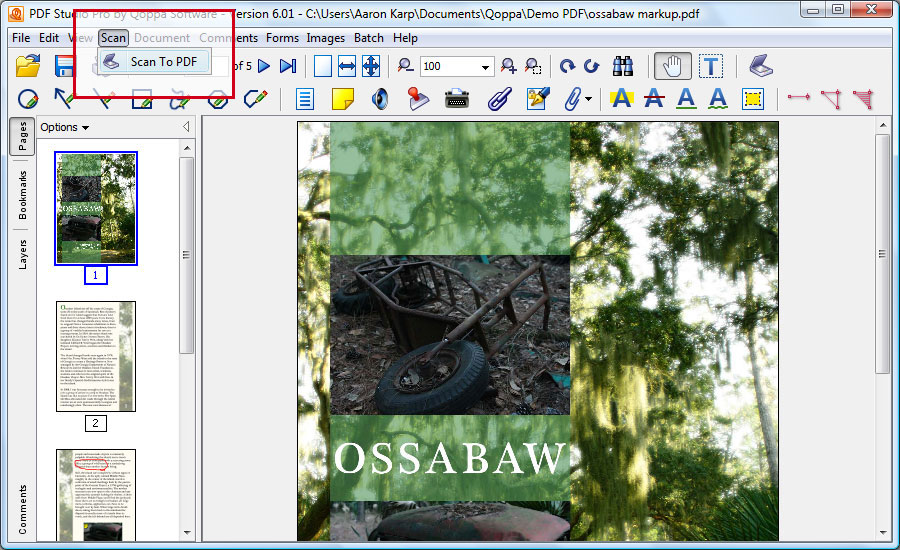The height and width of the screenshot is (550, 900).
Task: Open the zoom level dropdown
Action: click(x=485, y=67)
